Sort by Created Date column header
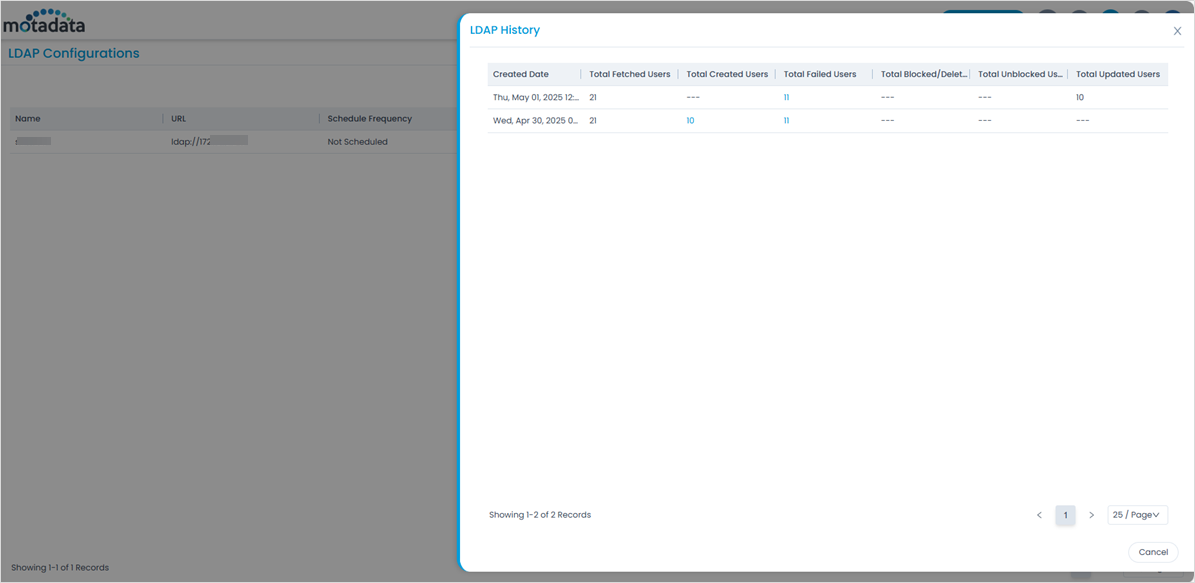 pos(521,74)
